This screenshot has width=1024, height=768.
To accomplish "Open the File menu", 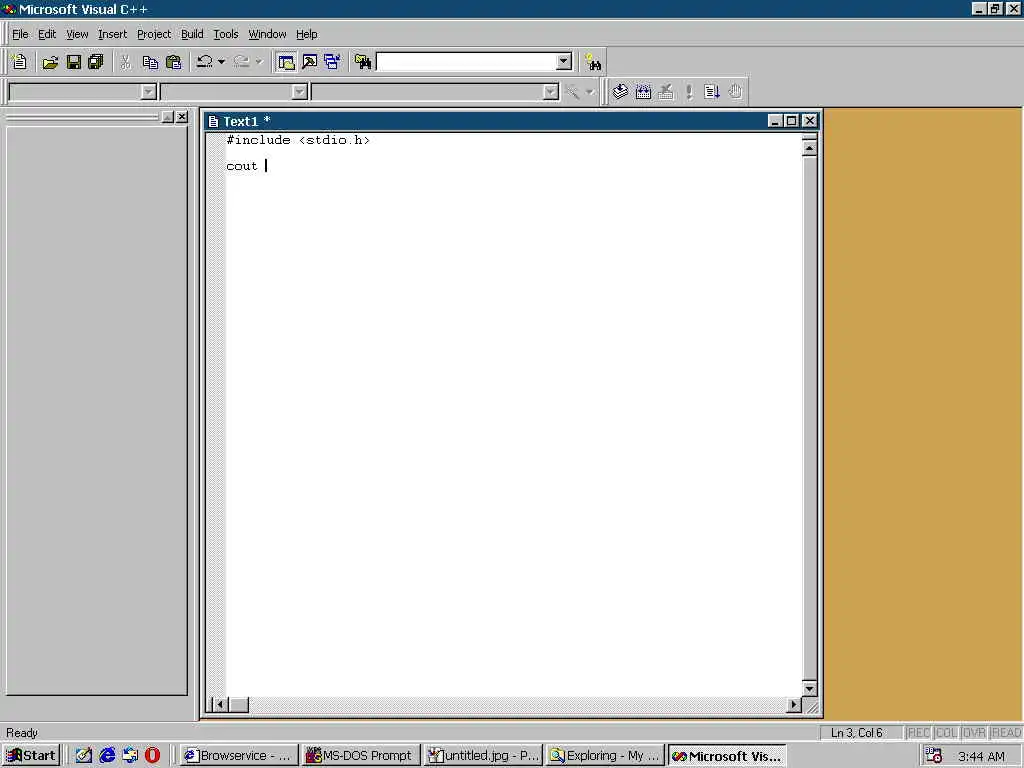I will [x=20, y=34].
